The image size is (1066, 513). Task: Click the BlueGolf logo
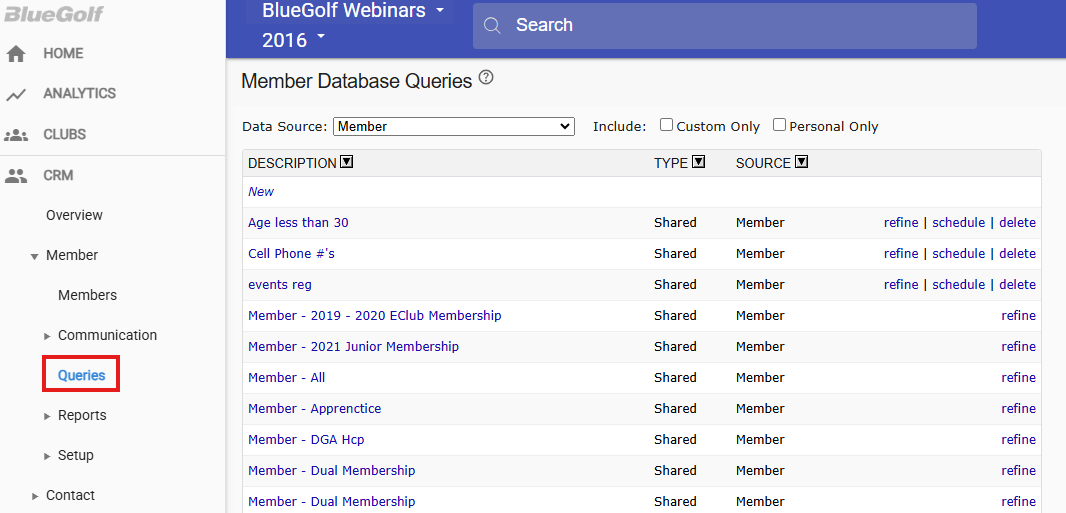[53, 13]
